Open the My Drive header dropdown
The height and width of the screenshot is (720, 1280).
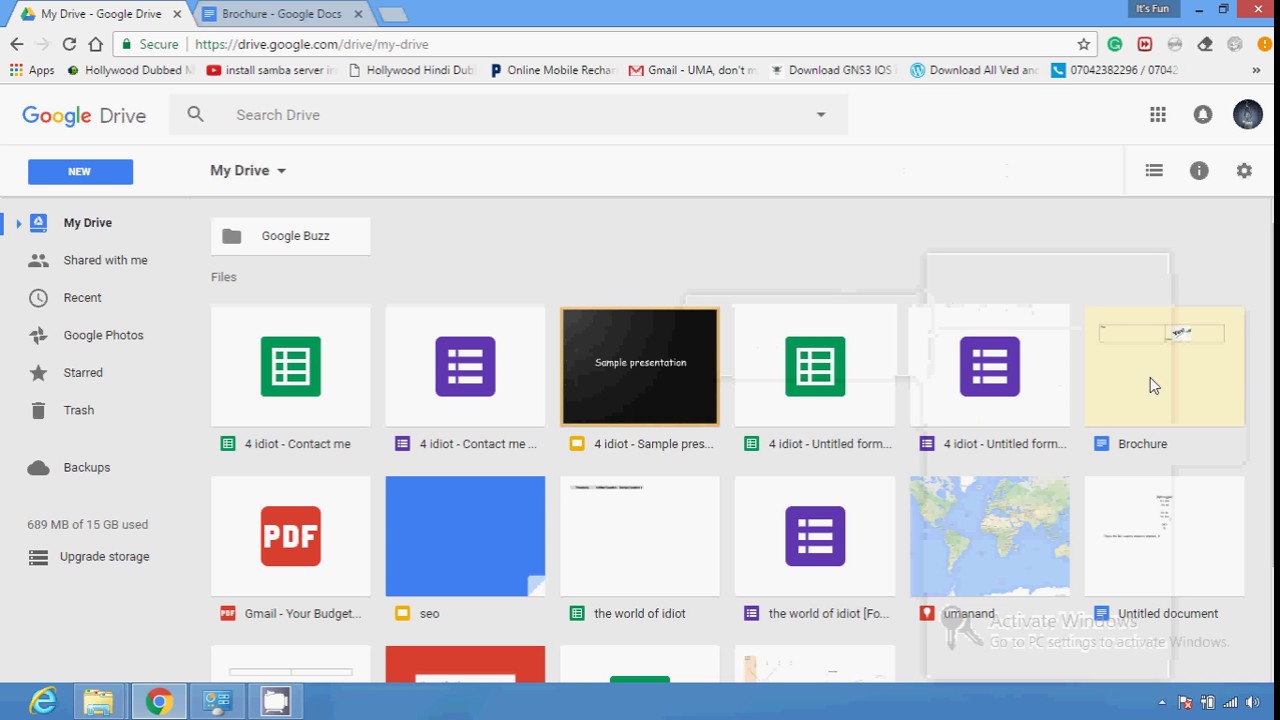click(248, 171)
